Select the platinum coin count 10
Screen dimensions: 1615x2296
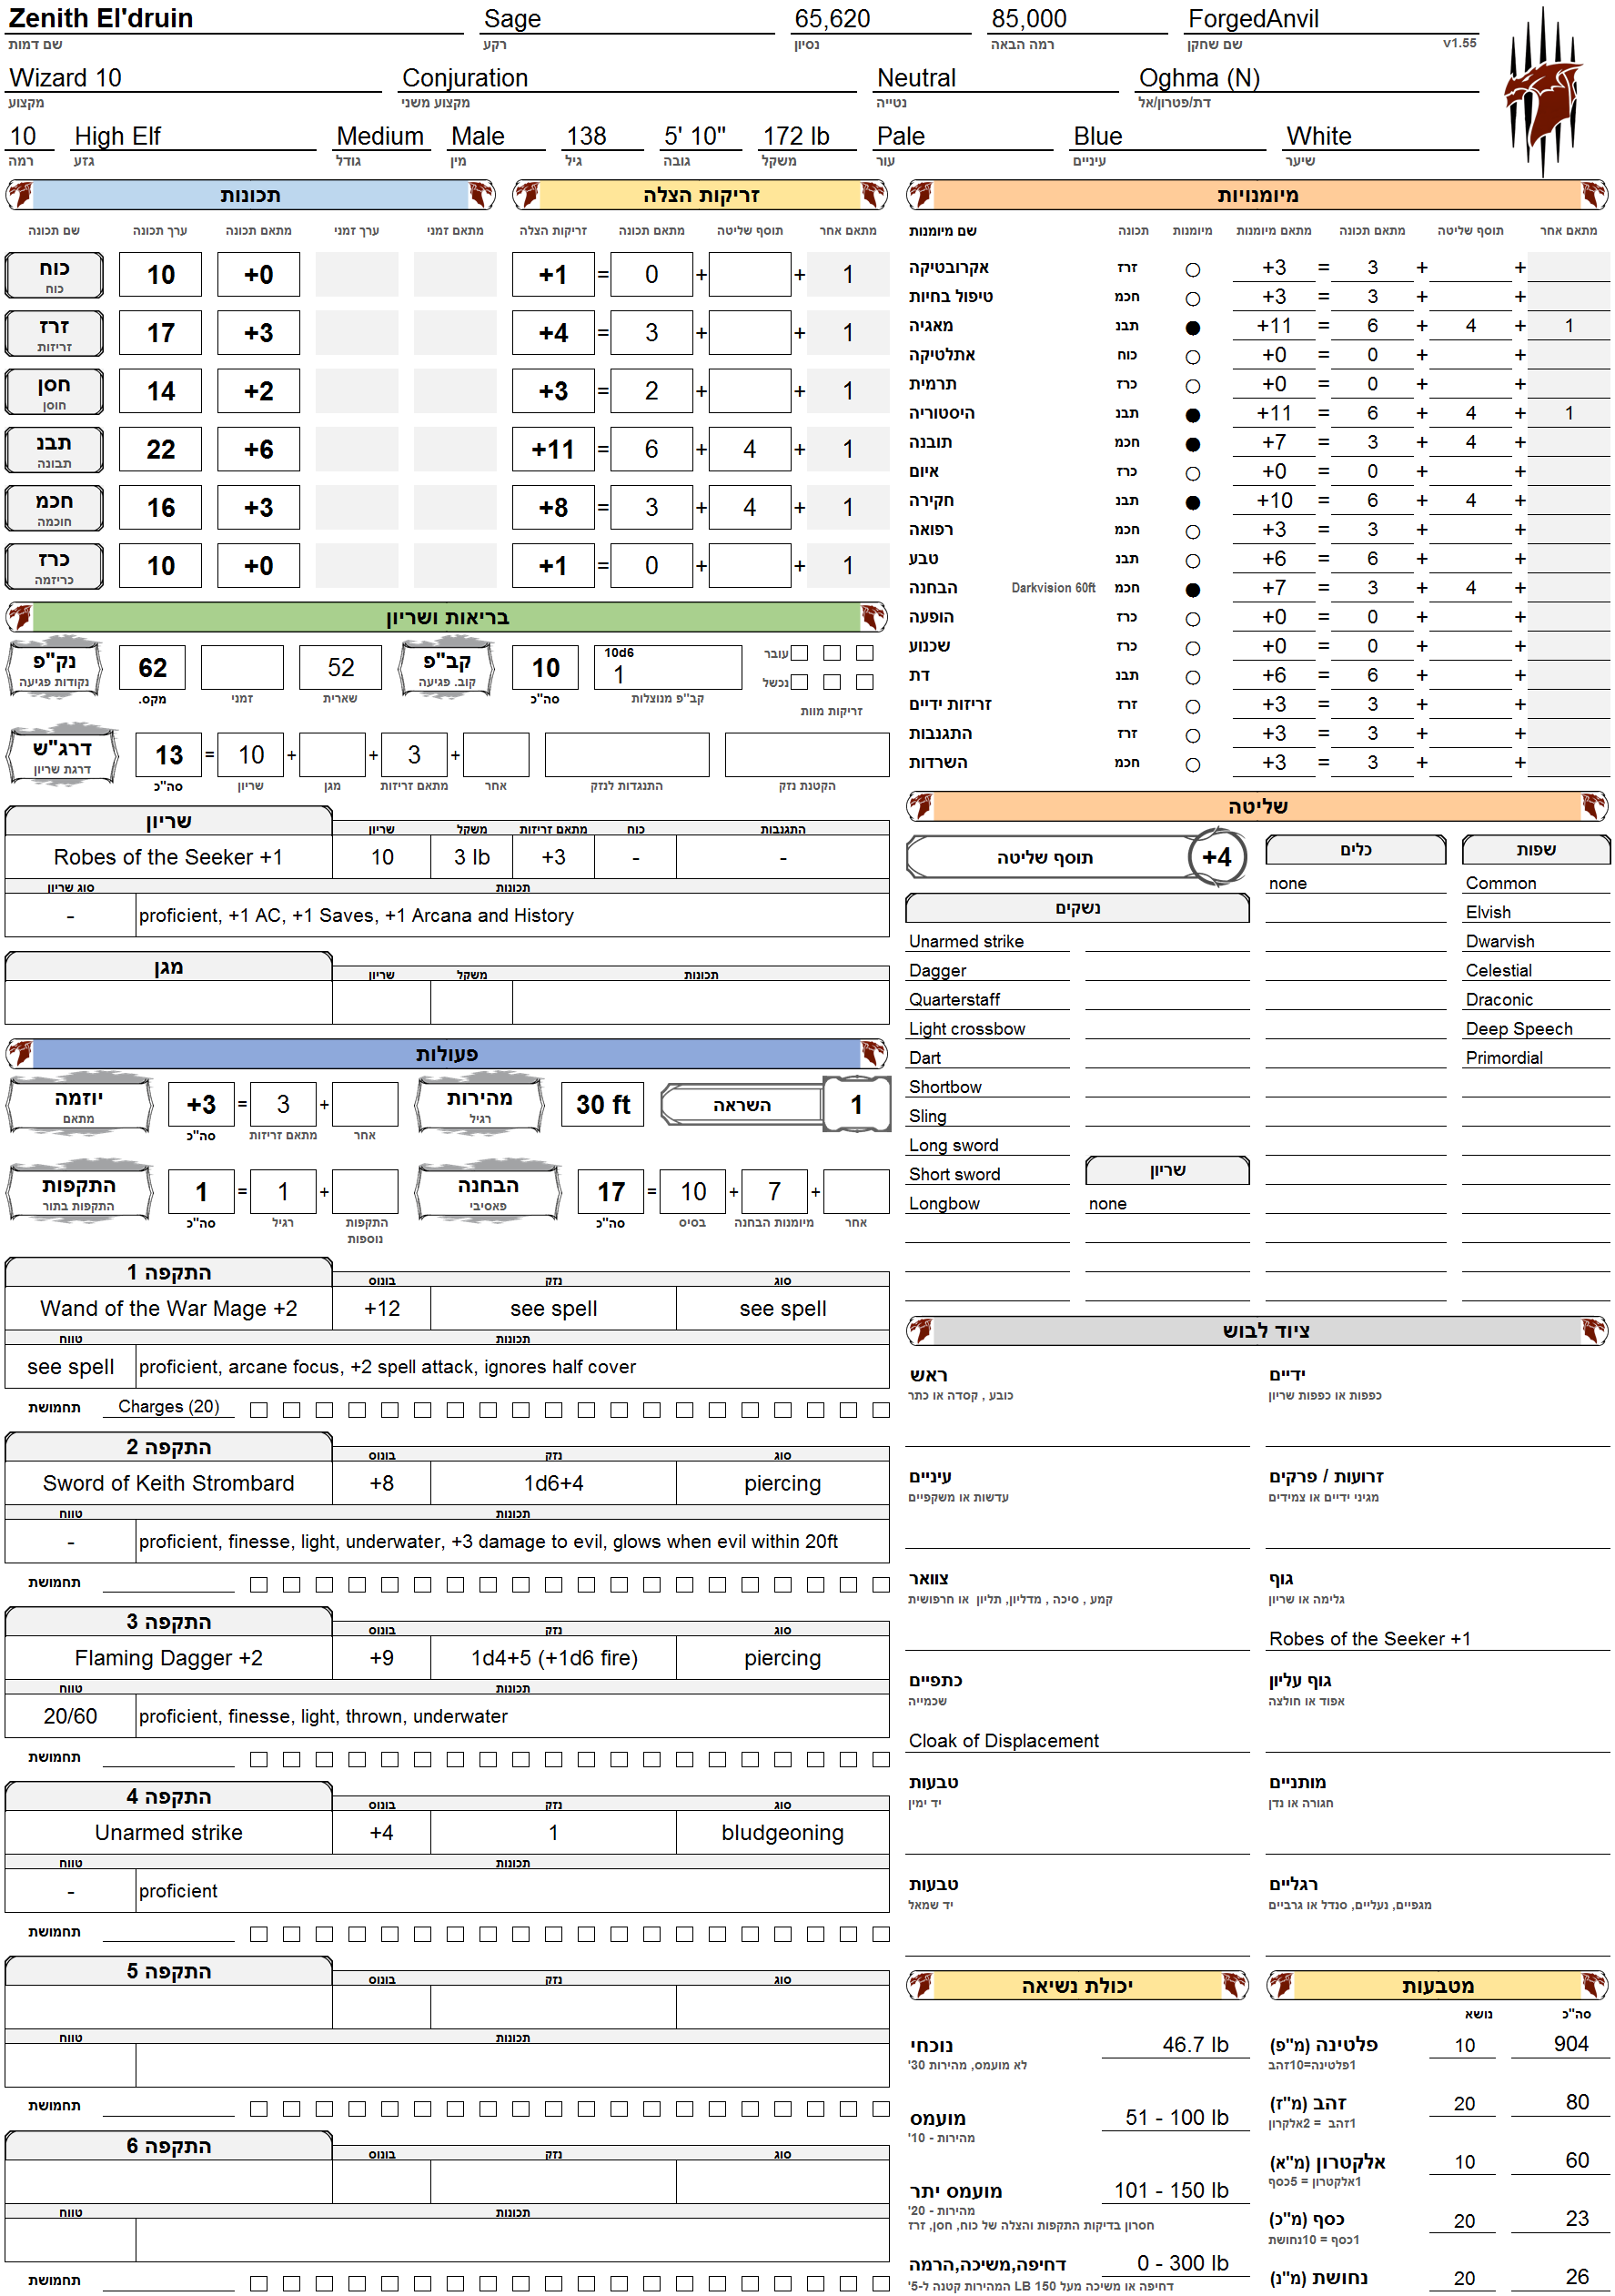(1464, 2045)
